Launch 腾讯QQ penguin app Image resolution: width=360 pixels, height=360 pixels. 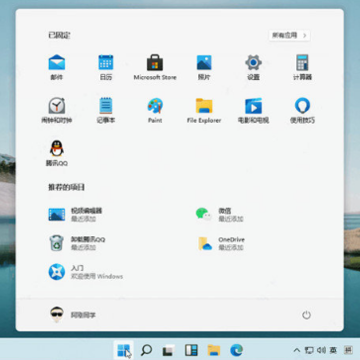pyautogui.click(x=57, y=153)
